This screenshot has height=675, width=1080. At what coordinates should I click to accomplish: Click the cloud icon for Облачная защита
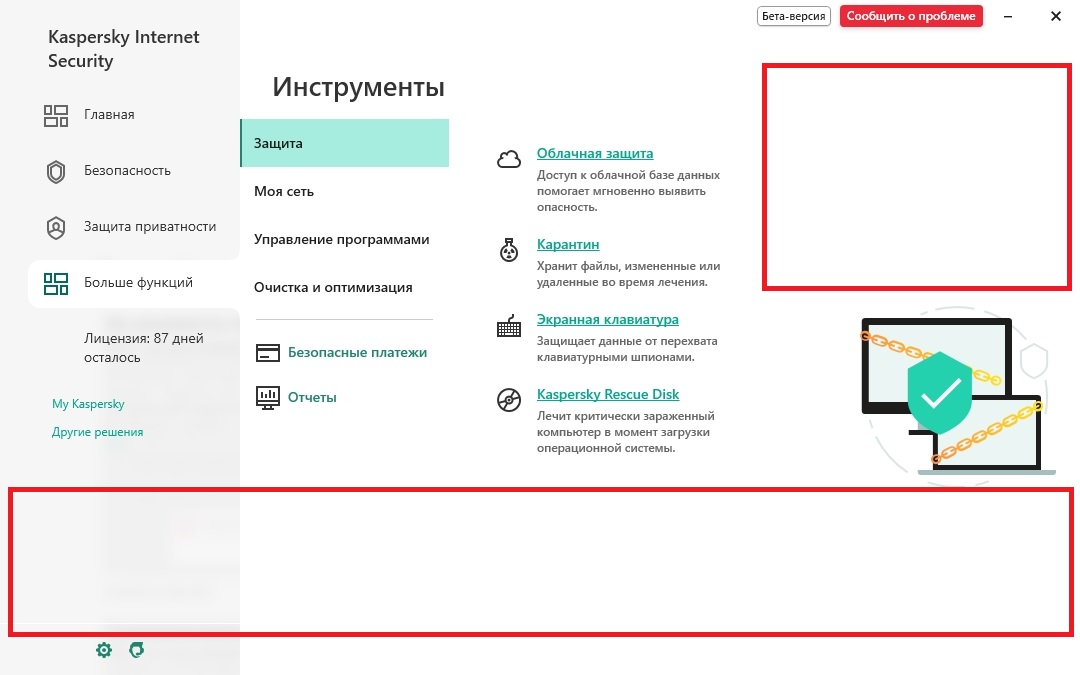point(509,160)
